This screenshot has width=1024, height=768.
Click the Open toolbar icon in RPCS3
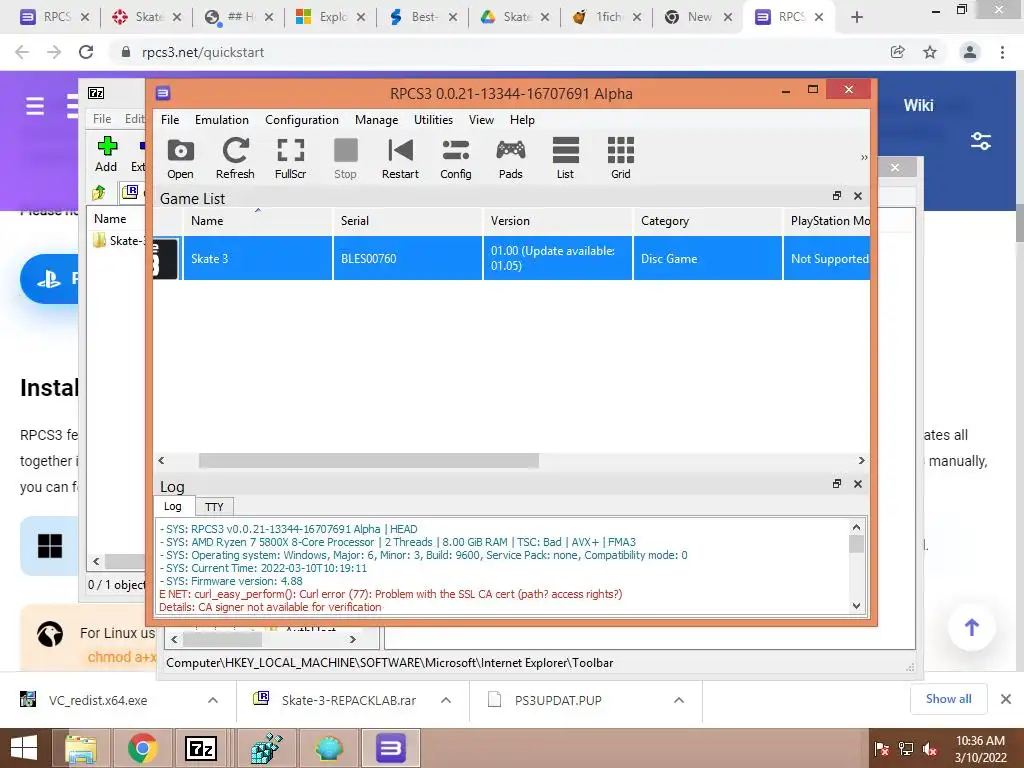(x=180, y=158)
